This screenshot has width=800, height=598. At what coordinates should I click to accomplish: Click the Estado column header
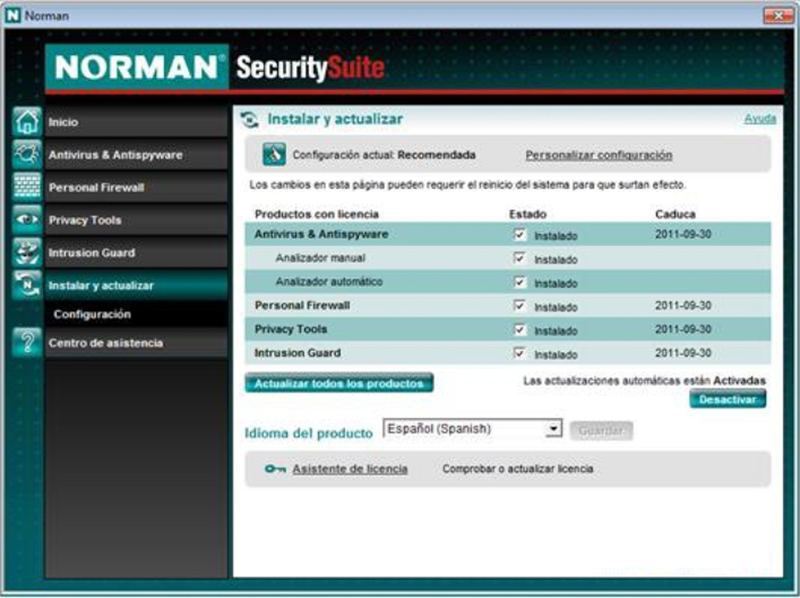pyautogui.click(x=528, y=214)
